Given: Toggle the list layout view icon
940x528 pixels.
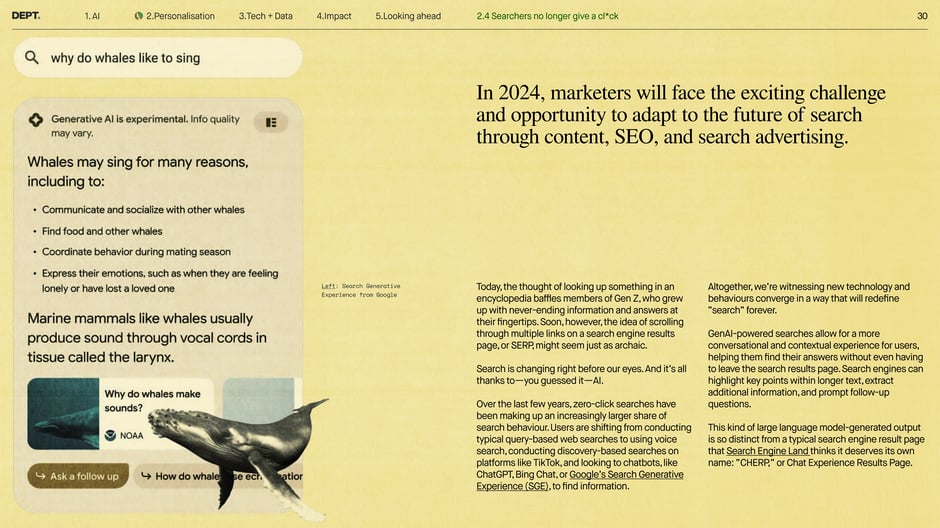Looking at the screenshot, I should (271, 122).
